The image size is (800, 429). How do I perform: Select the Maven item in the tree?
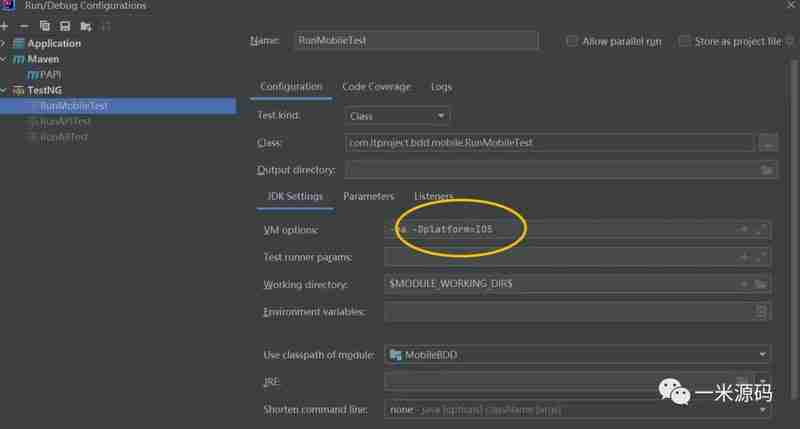[43, 59]
